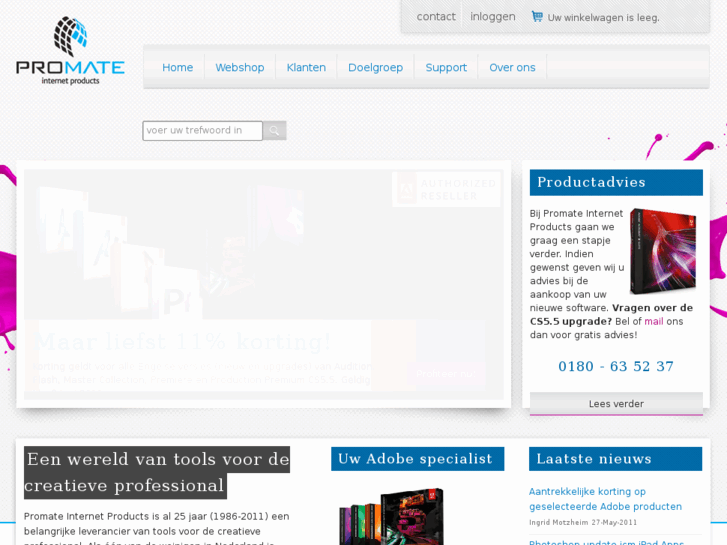Click the 'mail' link in Productadvies

coord(654,321)
